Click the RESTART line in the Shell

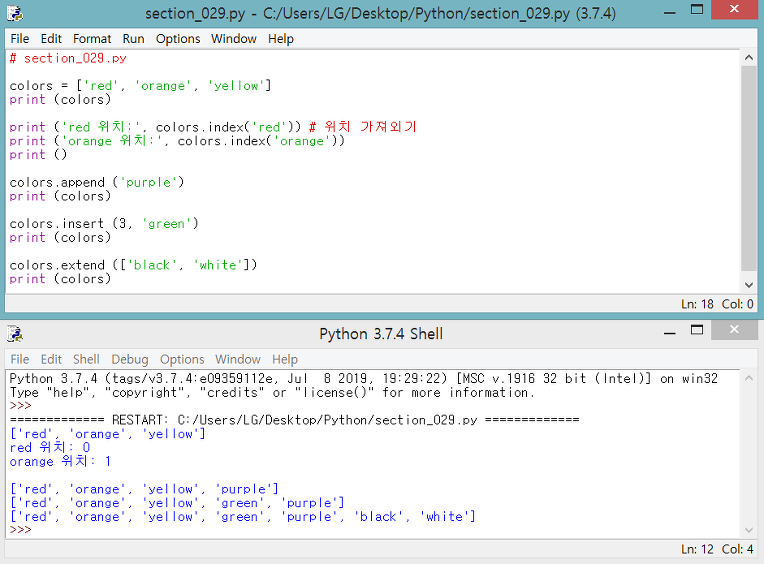pyautogui.click(x=294, y=420)
